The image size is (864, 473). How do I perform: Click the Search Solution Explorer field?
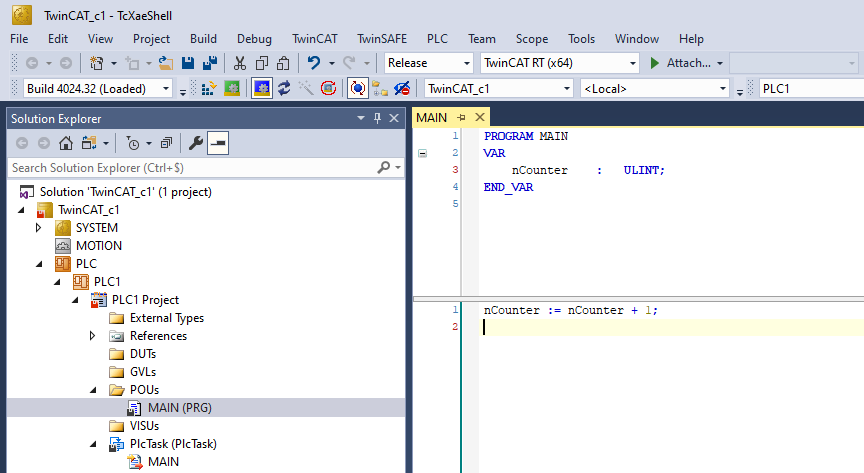click(190, 167)
